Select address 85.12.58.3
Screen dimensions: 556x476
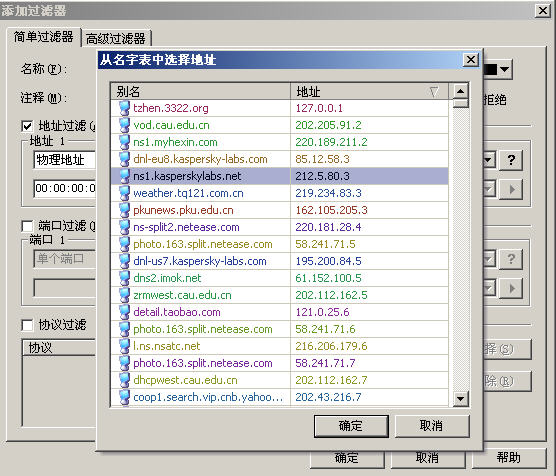point(322,159)
